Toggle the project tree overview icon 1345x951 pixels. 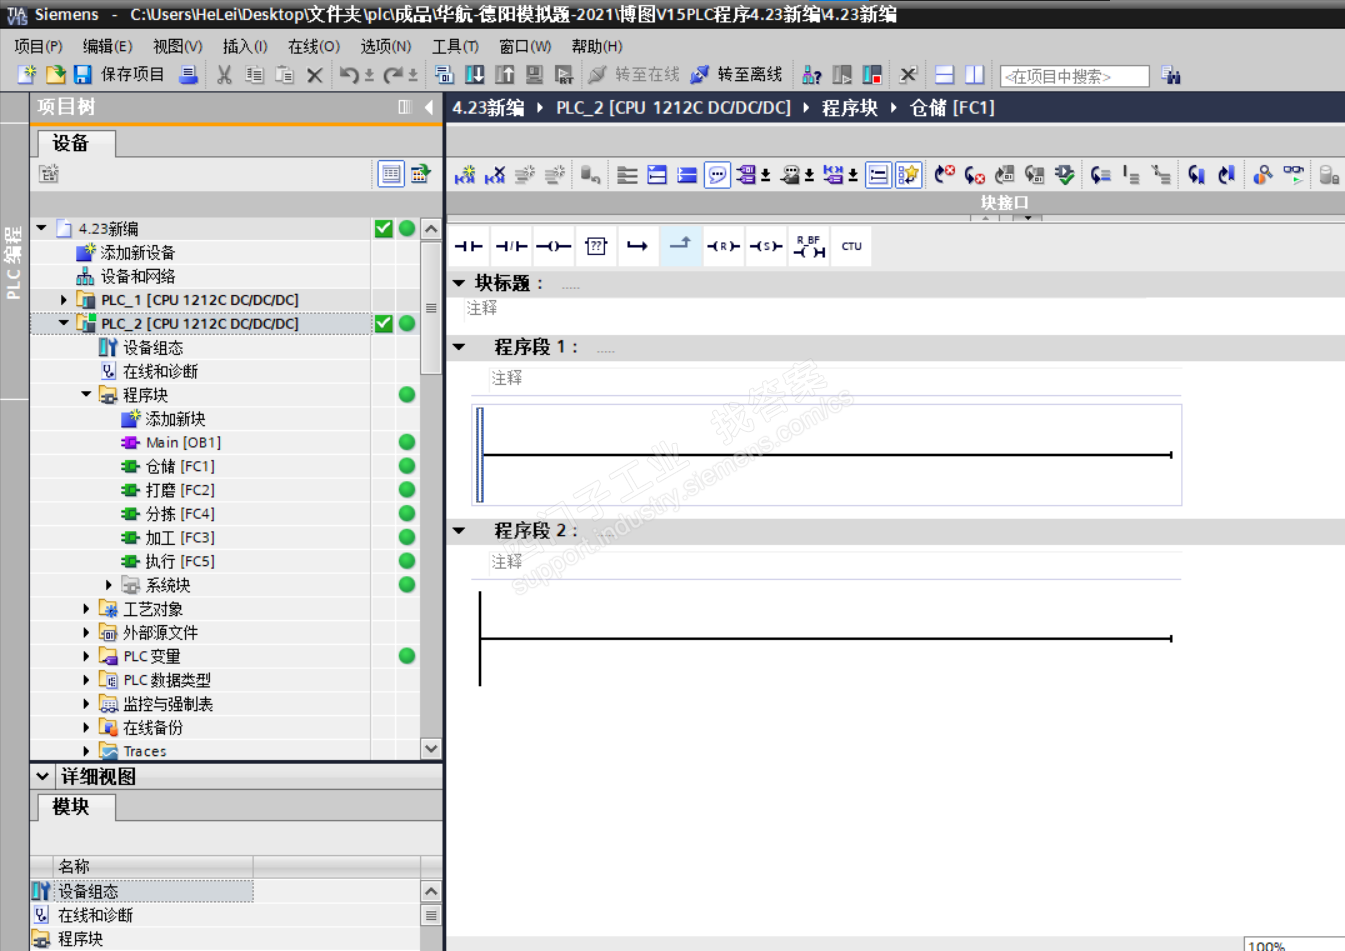pos(391,175)
